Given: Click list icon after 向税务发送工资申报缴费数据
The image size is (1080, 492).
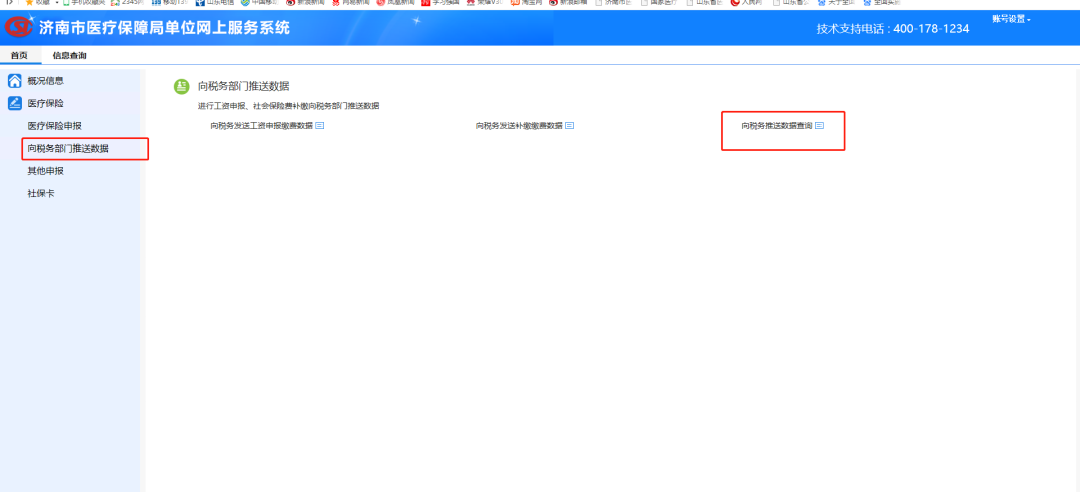Looking at the screenshot, I should 320,125.
